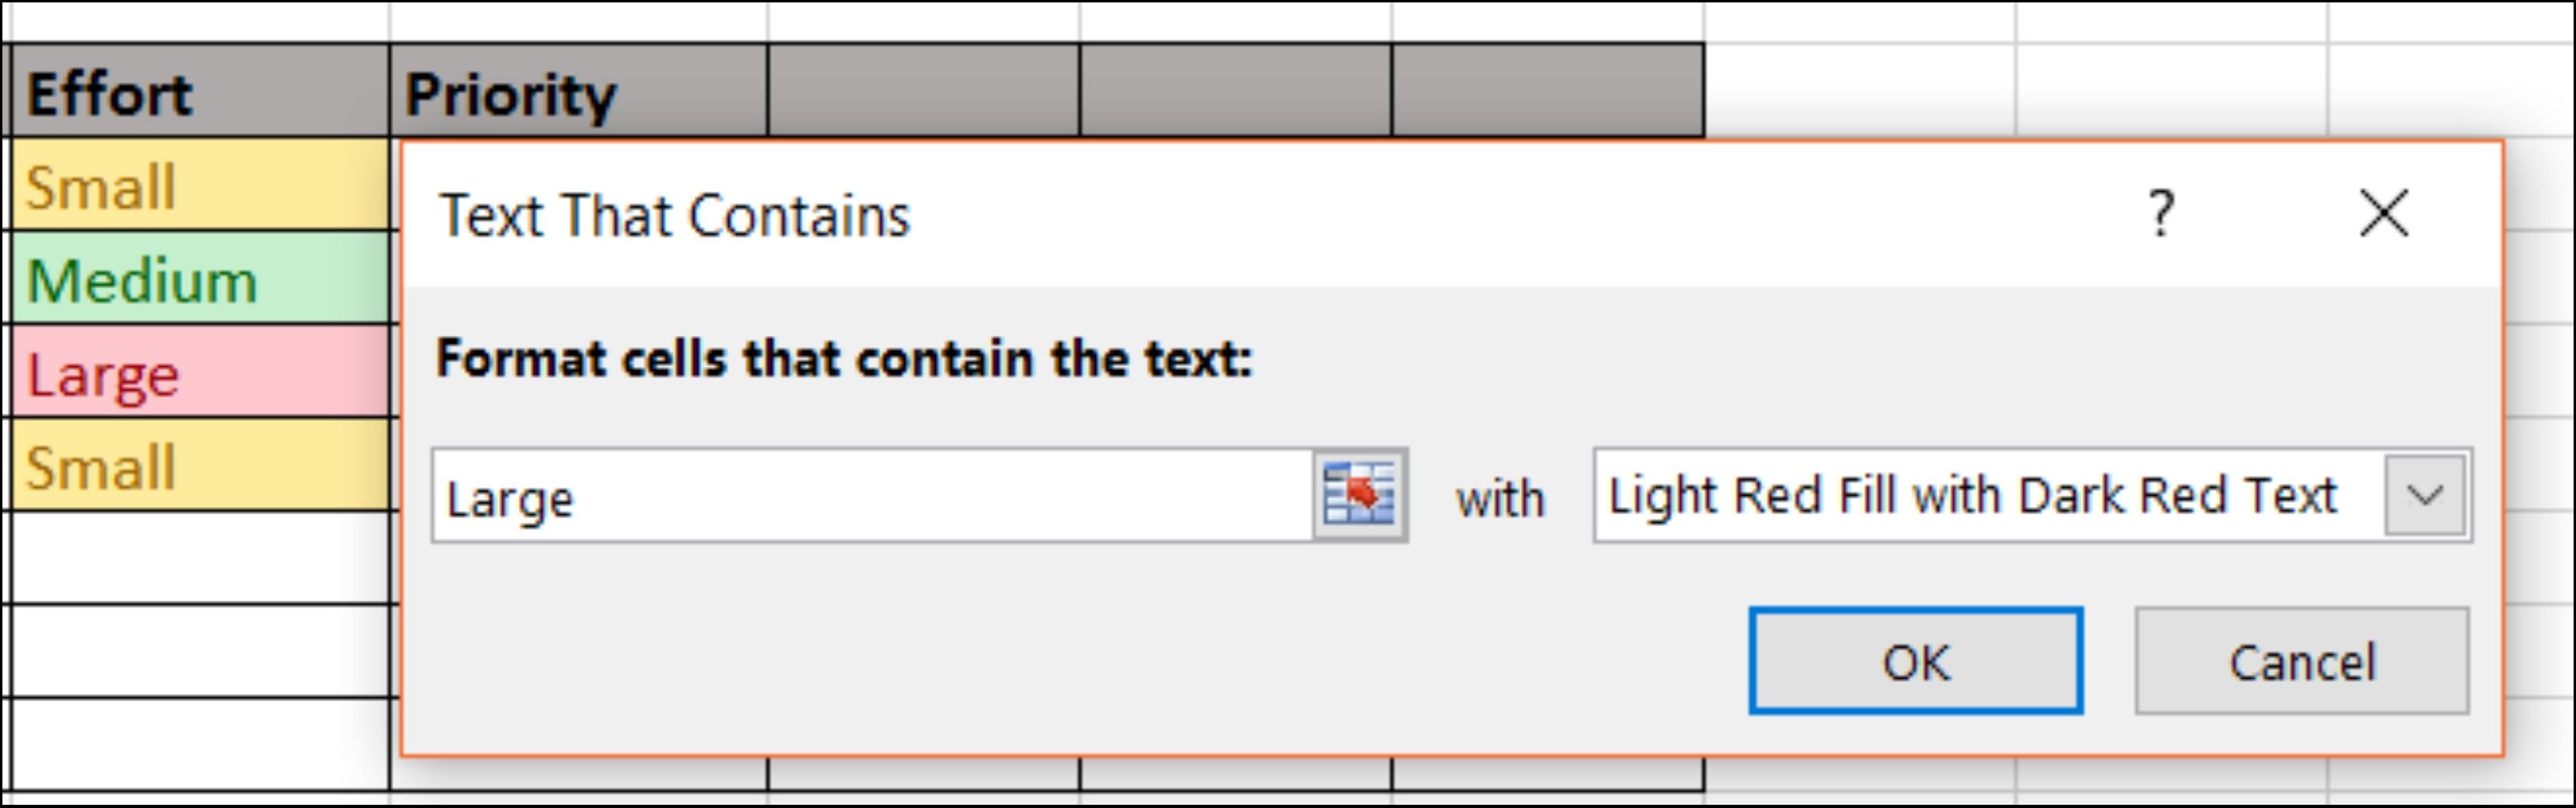Viewport: 2576px width, 808px height.
Task: Select the red Large cell
Action: (x=198, y=373)
